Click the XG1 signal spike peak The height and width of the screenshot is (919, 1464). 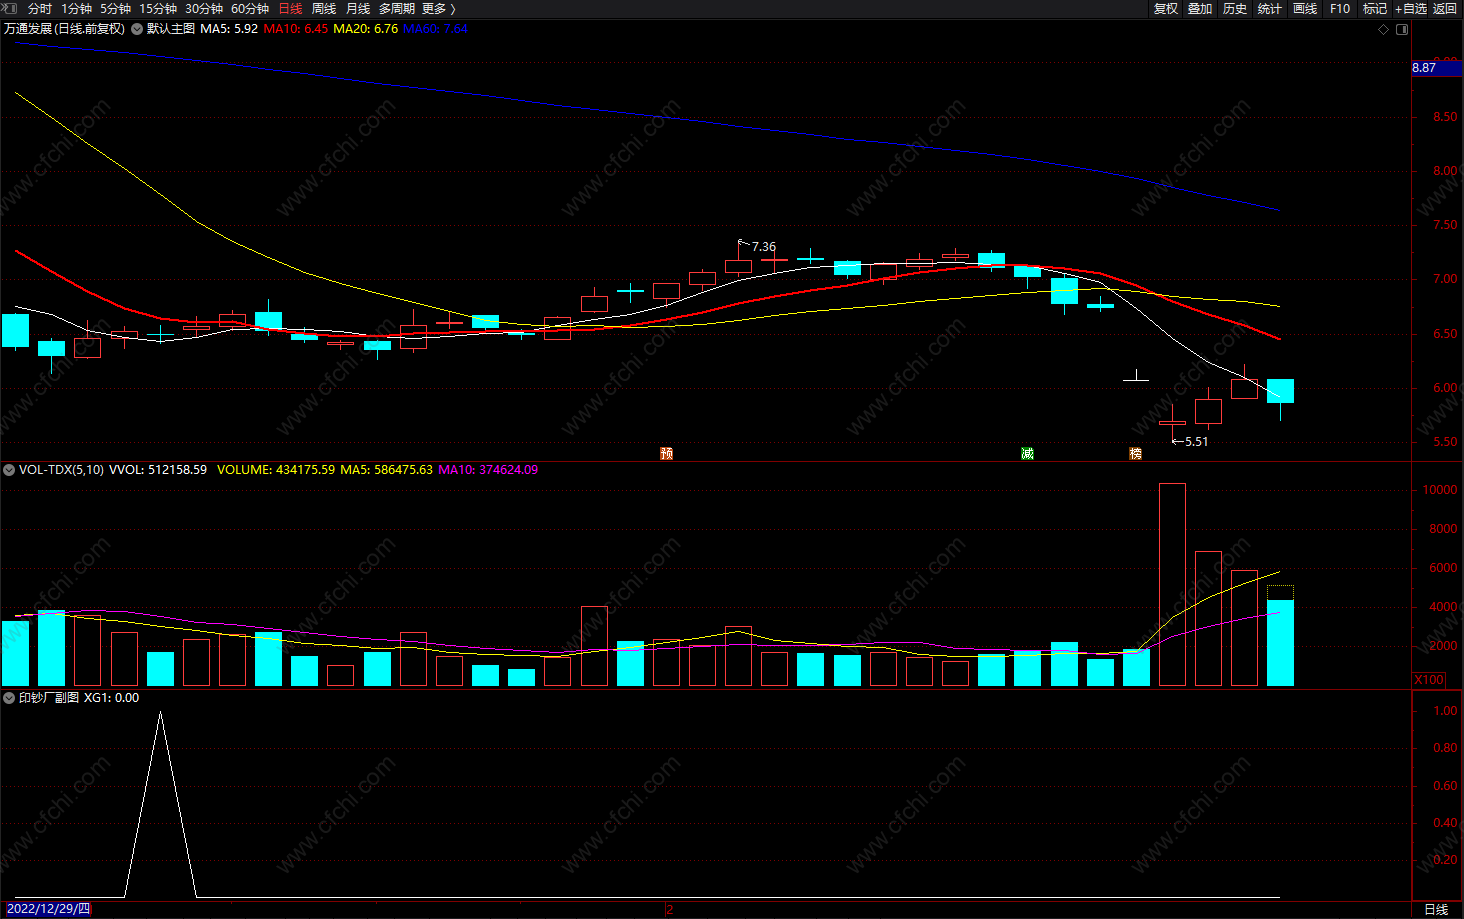tap(160, 713)
